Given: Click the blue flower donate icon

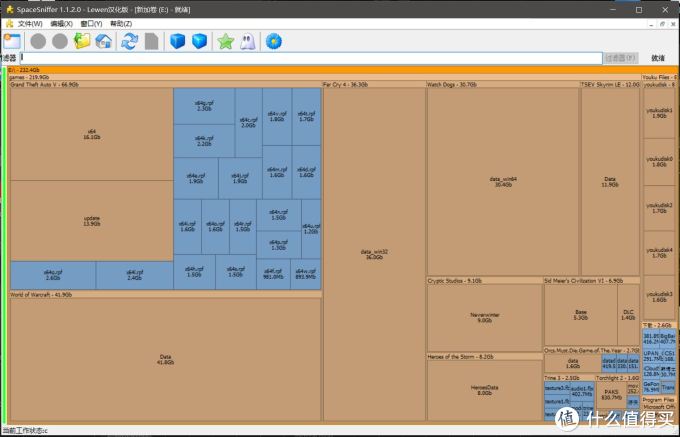Looking at the screenshot, I should tap(274, 41).
